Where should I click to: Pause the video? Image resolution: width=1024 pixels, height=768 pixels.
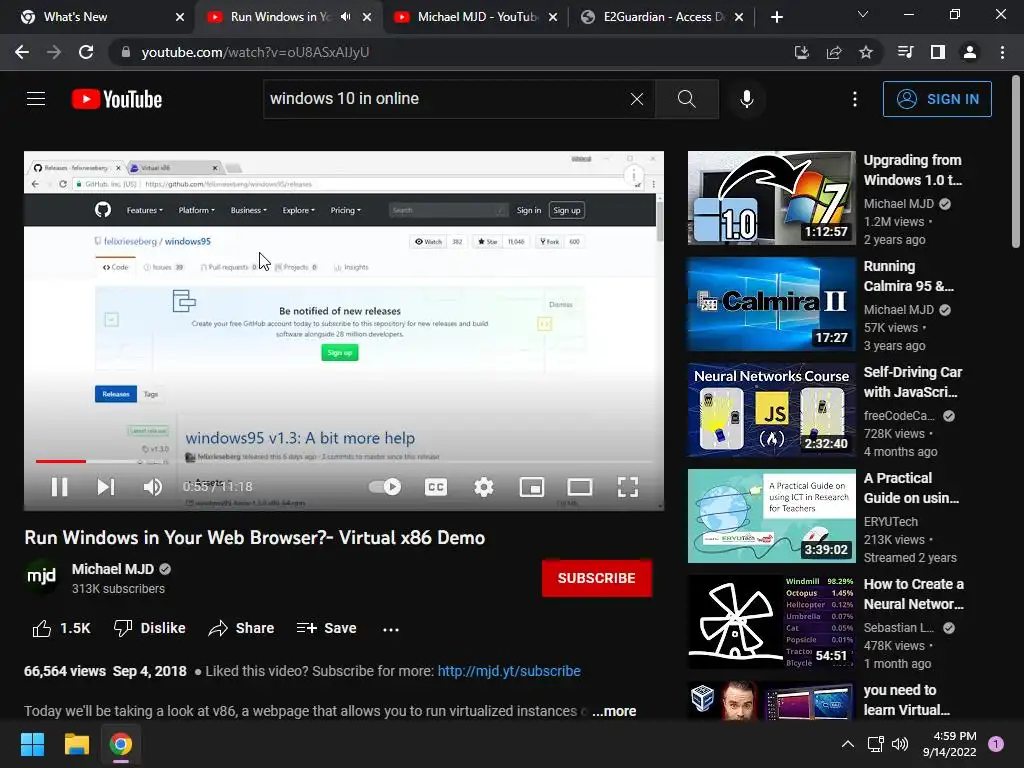coord(59,487)
